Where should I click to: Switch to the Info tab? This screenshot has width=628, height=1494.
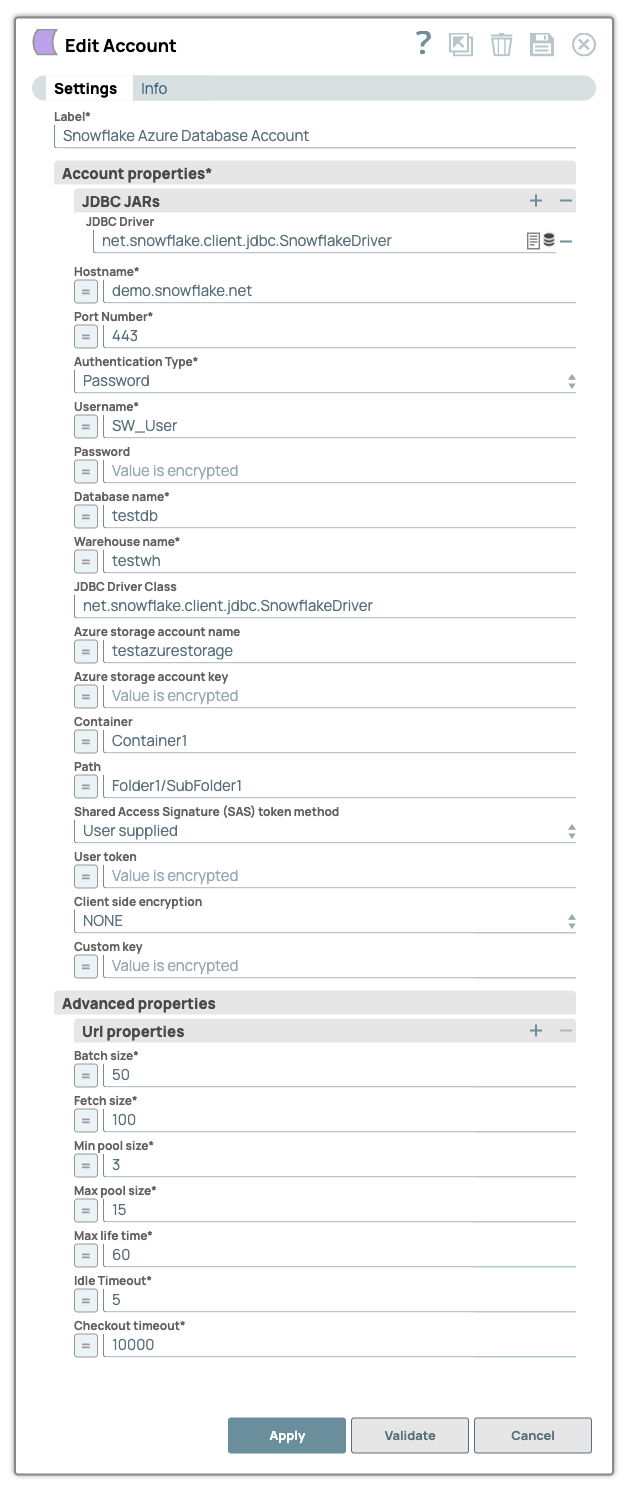click(154, 88)
